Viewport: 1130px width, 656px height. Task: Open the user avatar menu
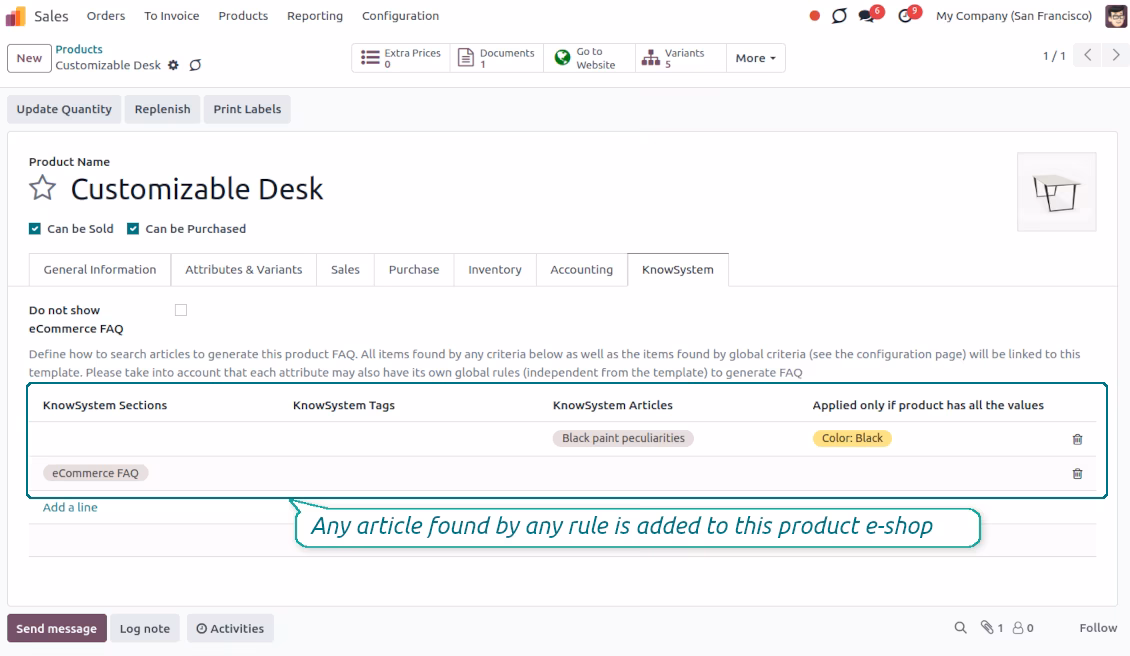pos(1116,16)
